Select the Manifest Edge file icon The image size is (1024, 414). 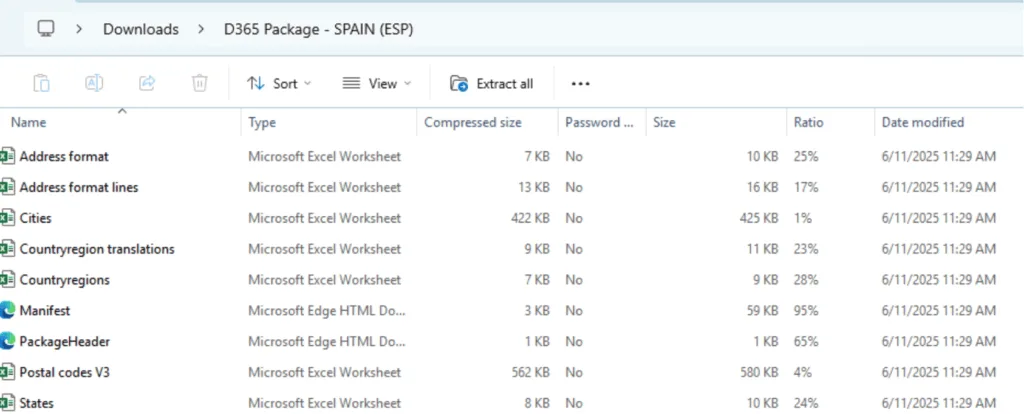tap(8, 311)
